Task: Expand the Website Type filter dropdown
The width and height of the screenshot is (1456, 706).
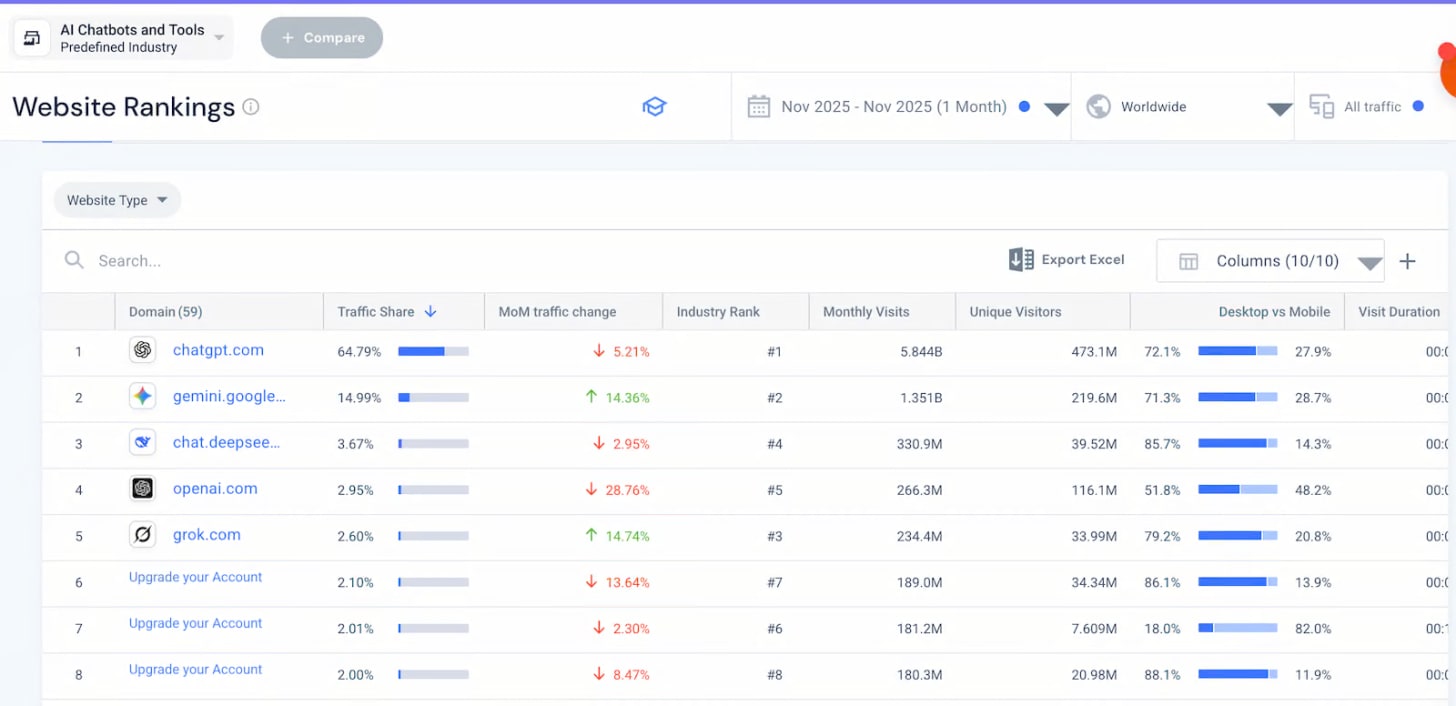Action: pos(117,200)
